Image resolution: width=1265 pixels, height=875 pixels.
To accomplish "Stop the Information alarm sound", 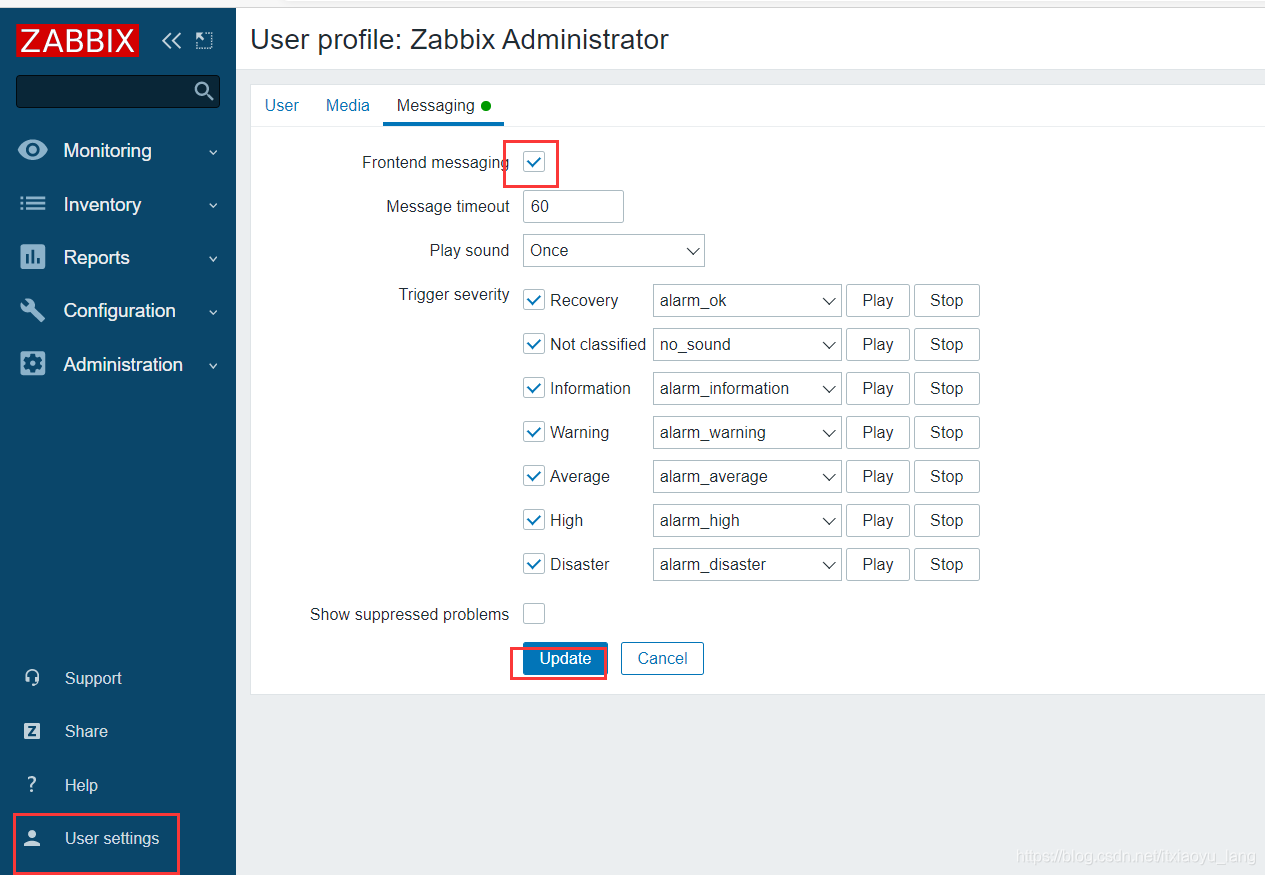I will click(x=947, y=388).
